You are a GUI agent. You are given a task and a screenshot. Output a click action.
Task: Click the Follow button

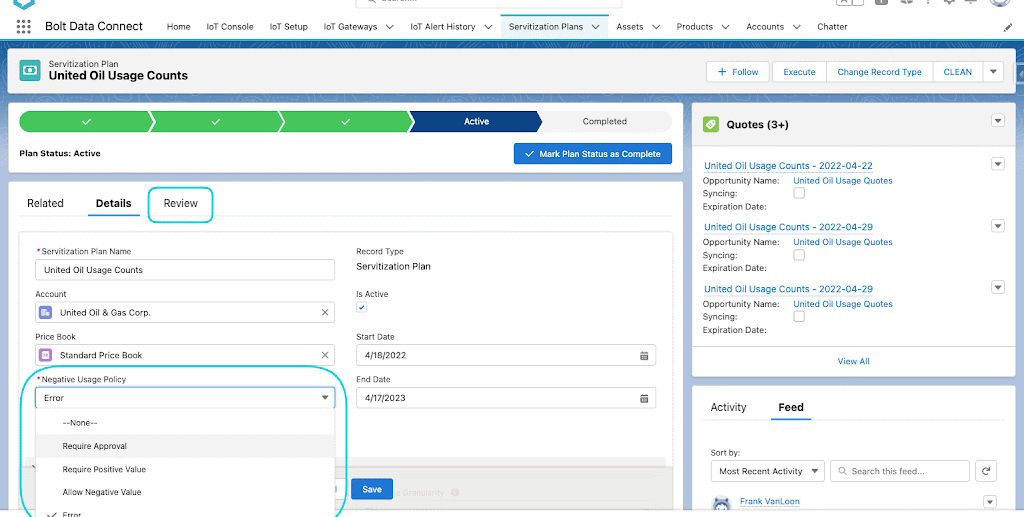738,72
